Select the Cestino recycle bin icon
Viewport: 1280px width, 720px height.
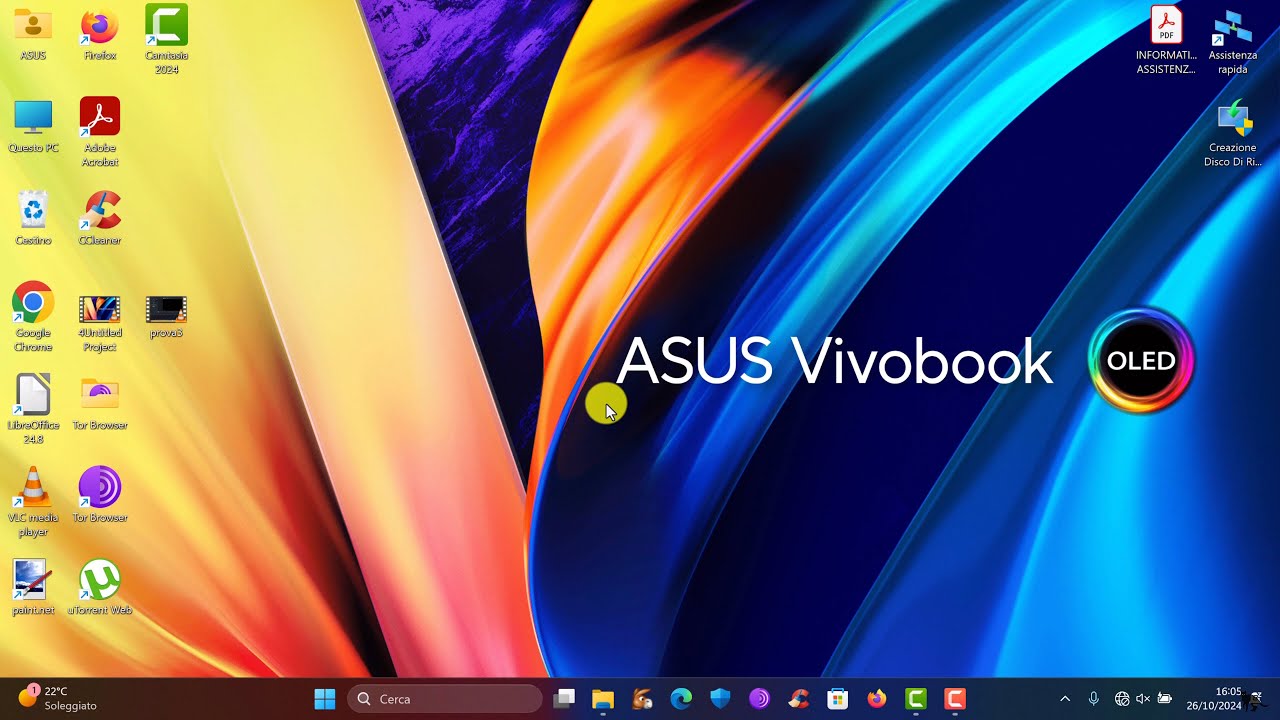[33, 218]
